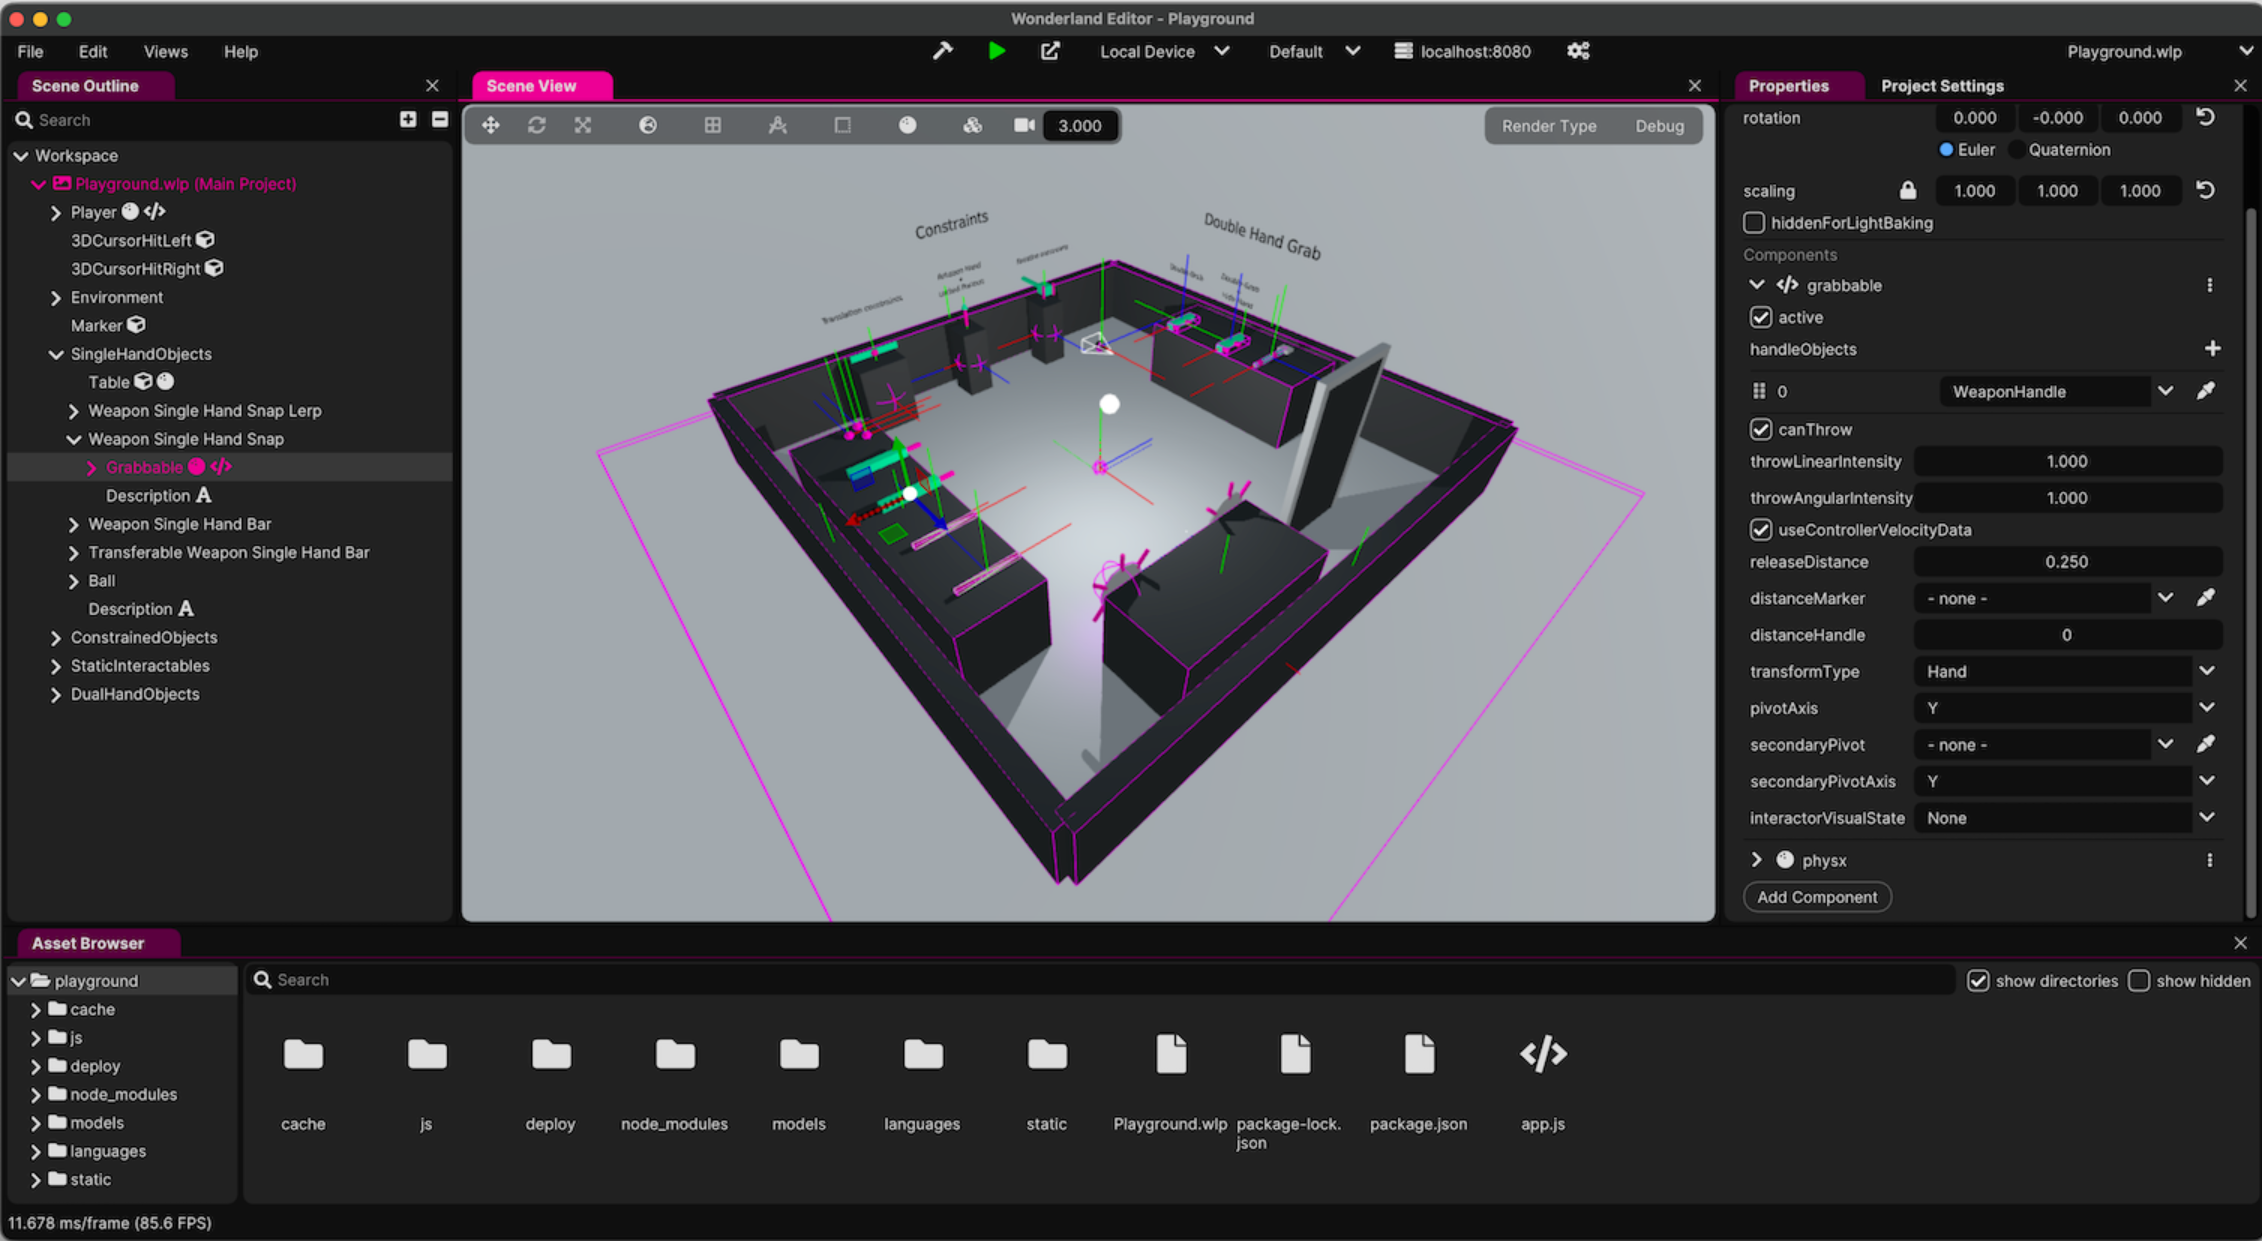Enable the hiddenForLightBaking checkbox

click(x=1754, y=223)
